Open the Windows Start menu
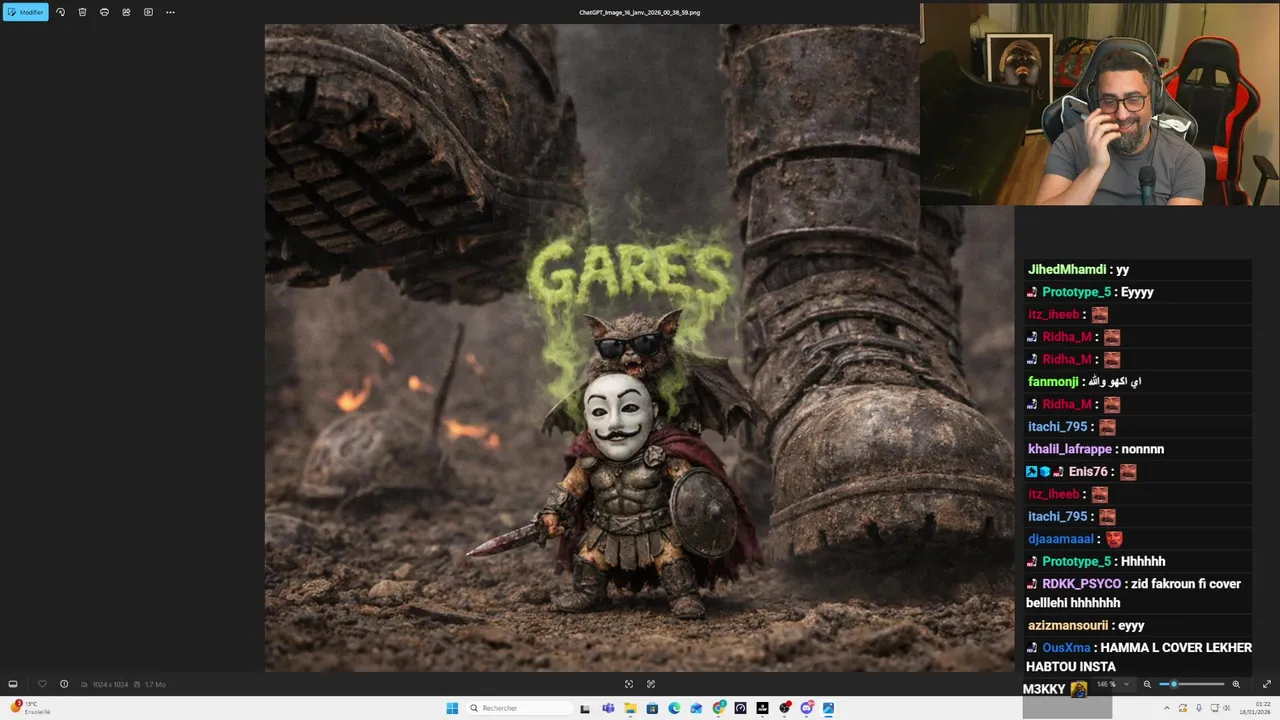Image resolution: width=1280 pixels, height=720 pixels. coord(452,708)
